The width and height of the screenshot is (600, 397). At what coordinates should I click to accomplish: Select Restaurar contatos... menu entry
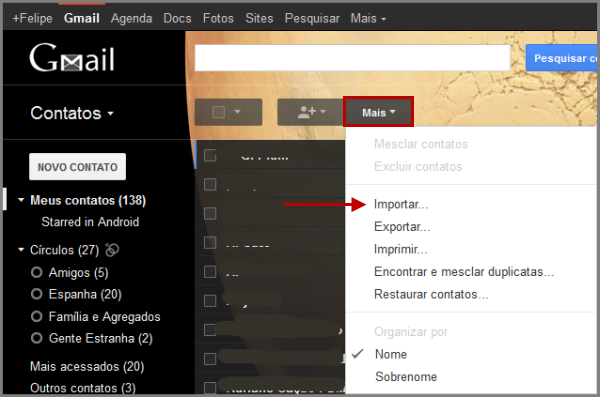pos(431,294)
